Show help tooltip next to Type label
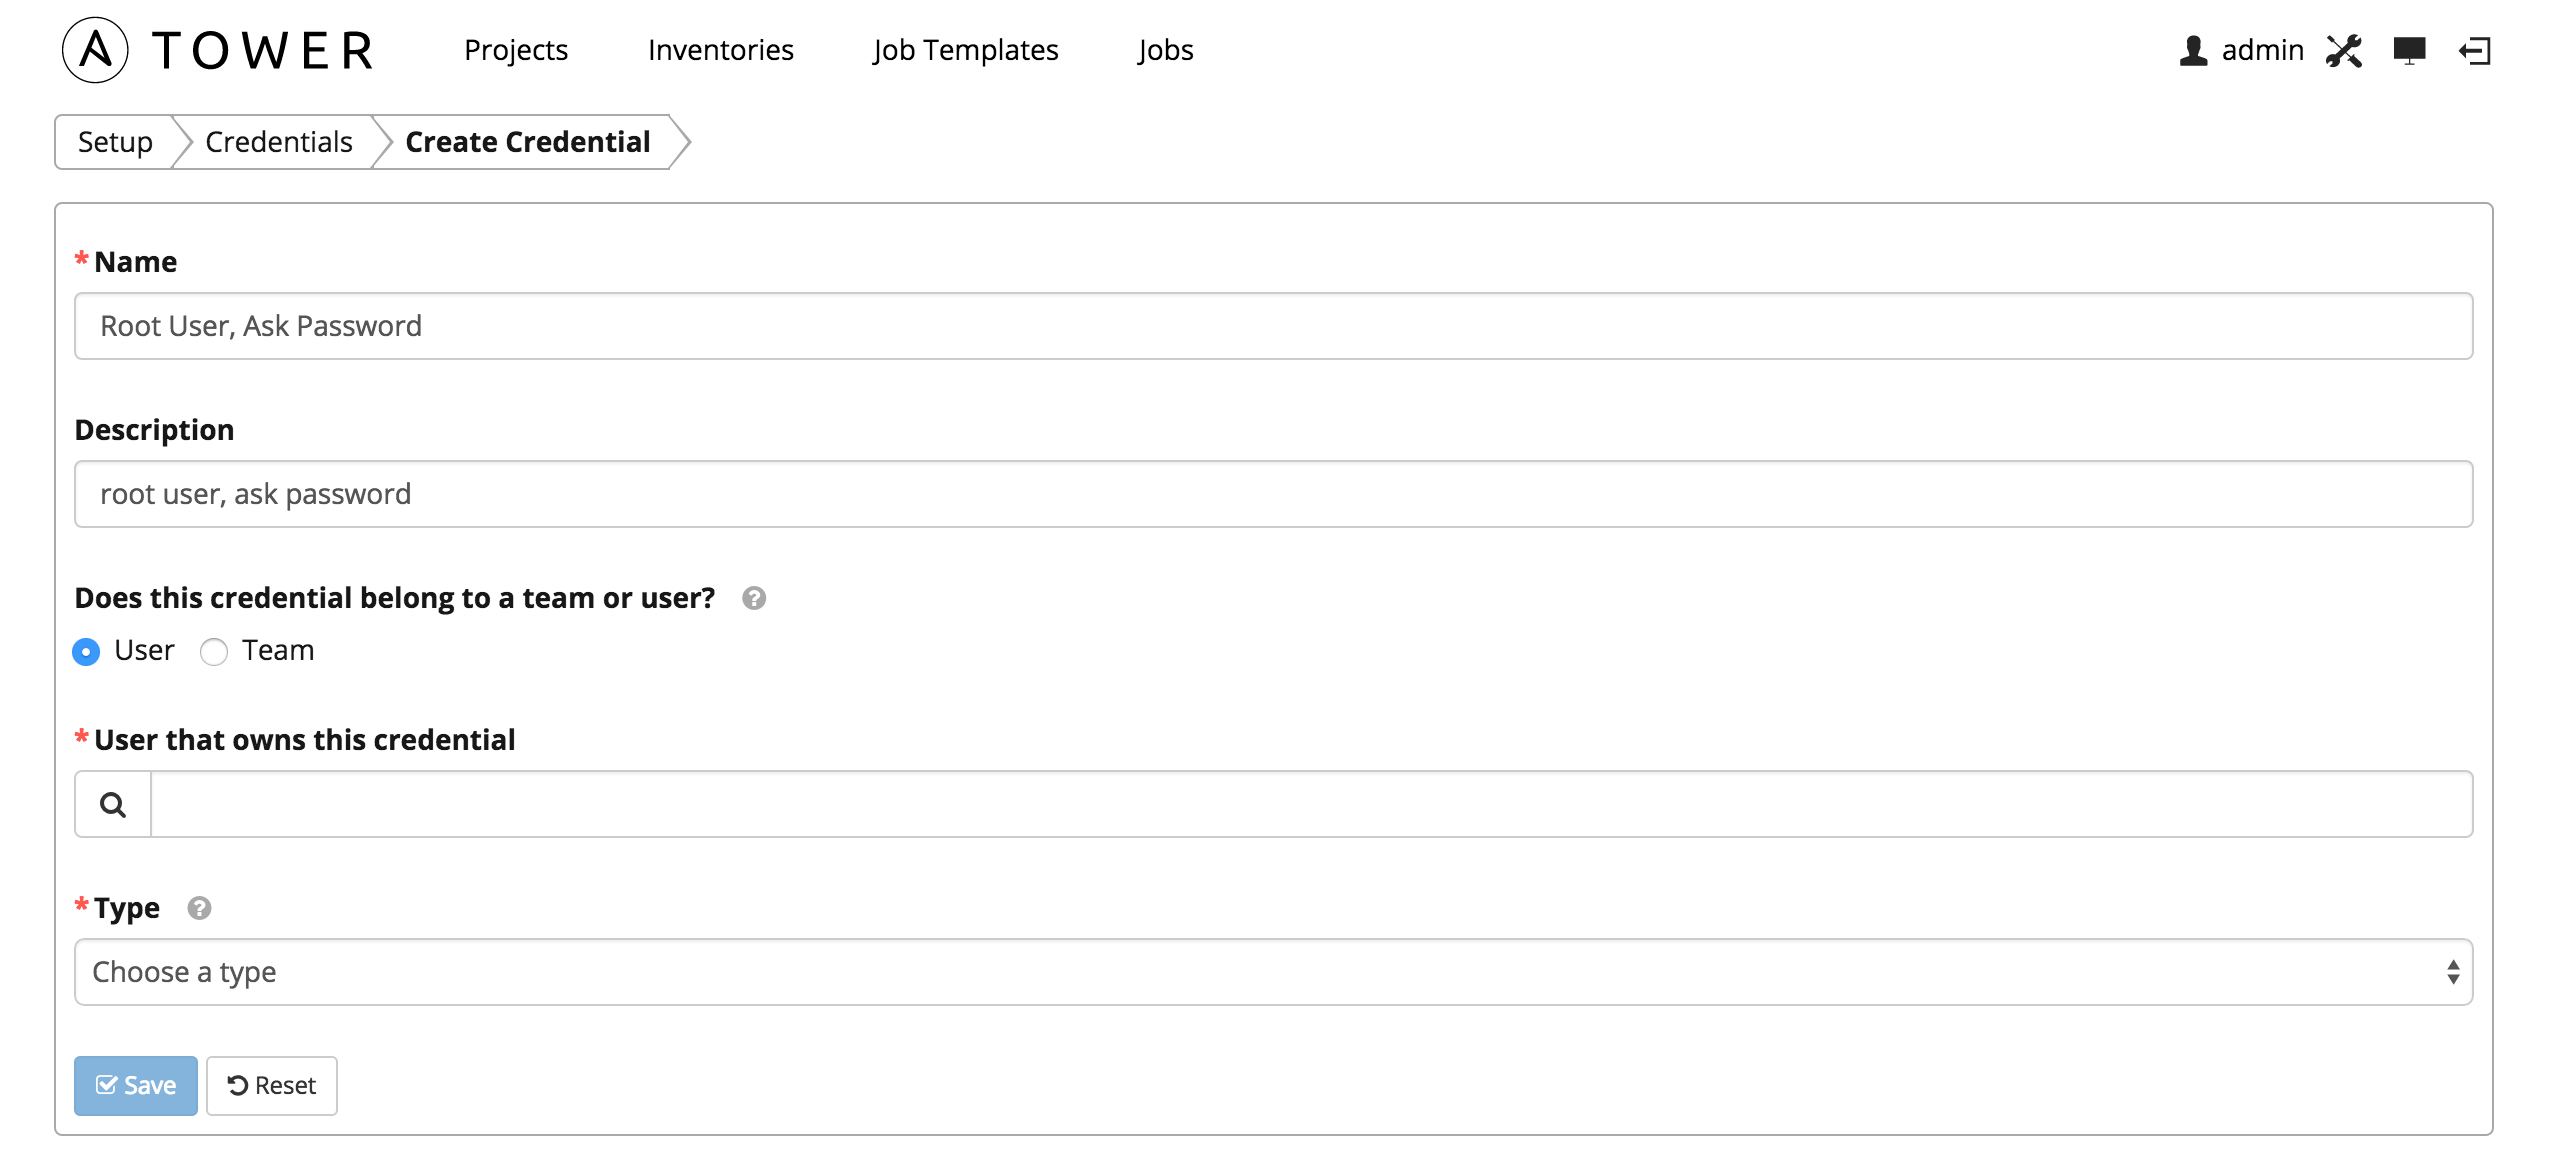The height and width of the screenshot is (1174, 2554). pos(199,908)
